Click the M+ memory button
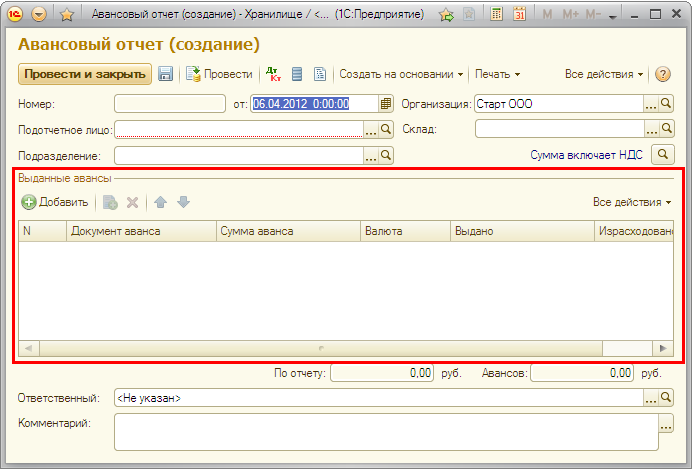 571,15
